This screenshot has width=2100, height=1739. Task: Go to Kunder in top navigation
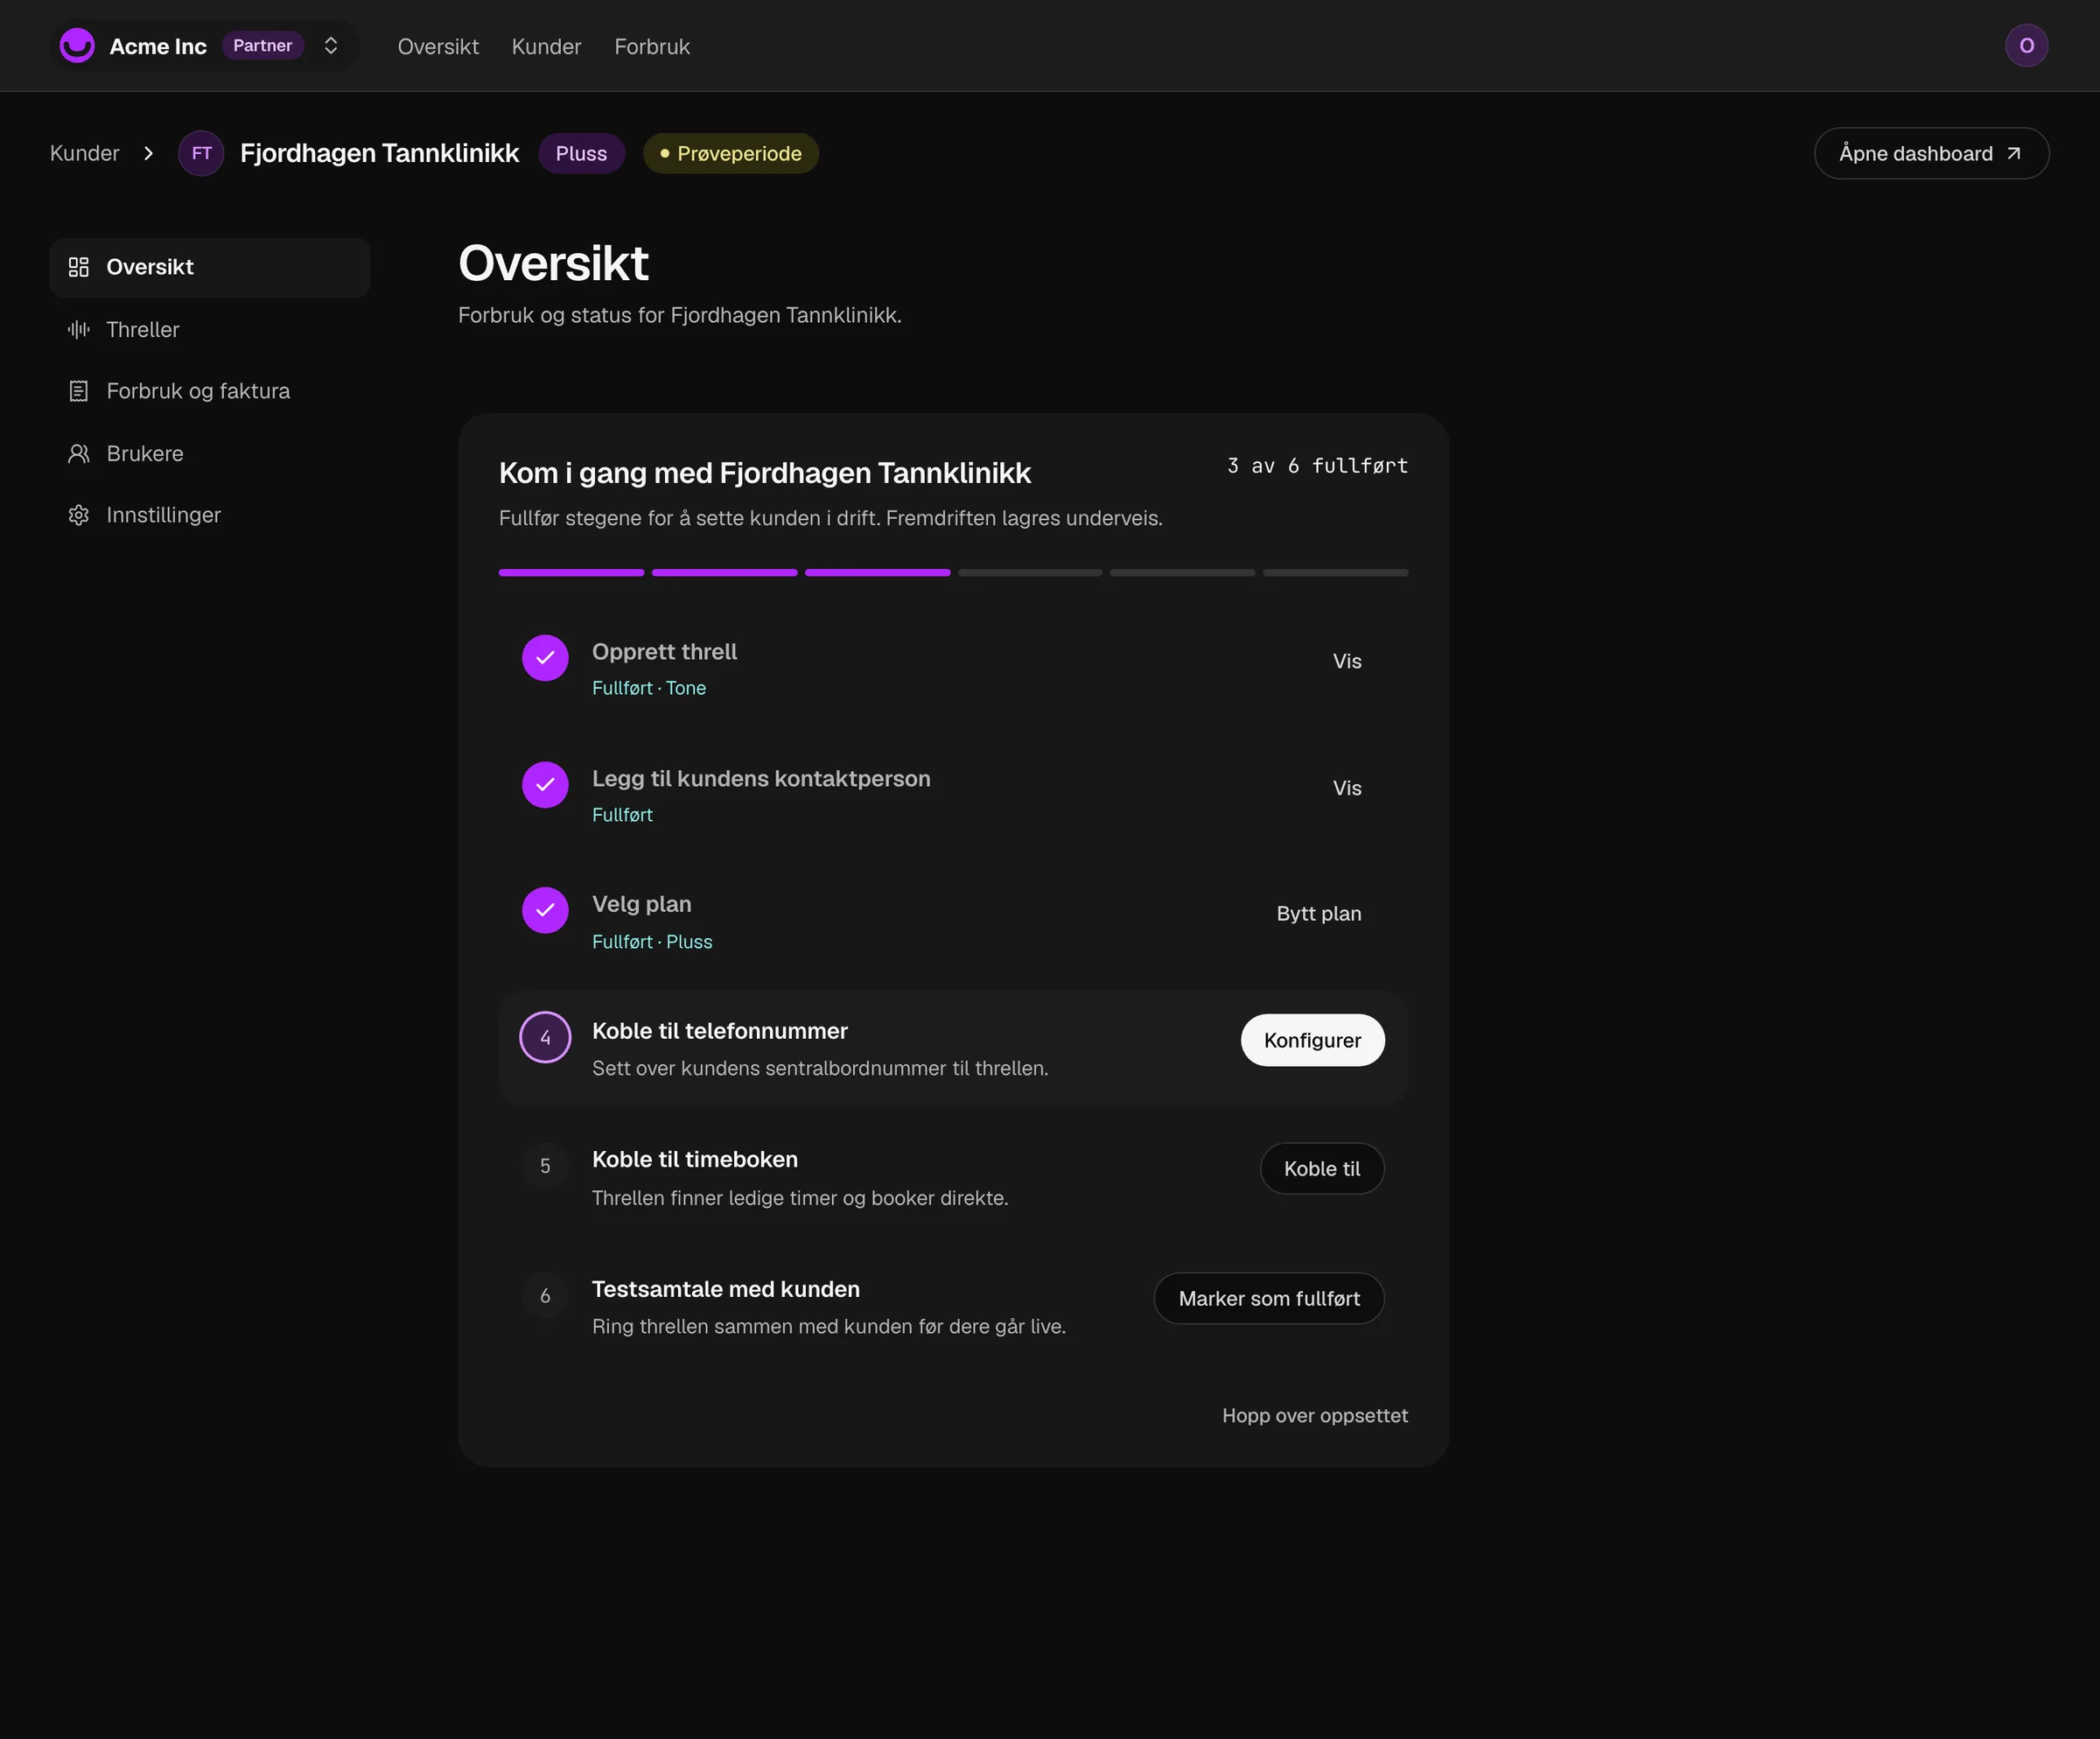[546, 47]
